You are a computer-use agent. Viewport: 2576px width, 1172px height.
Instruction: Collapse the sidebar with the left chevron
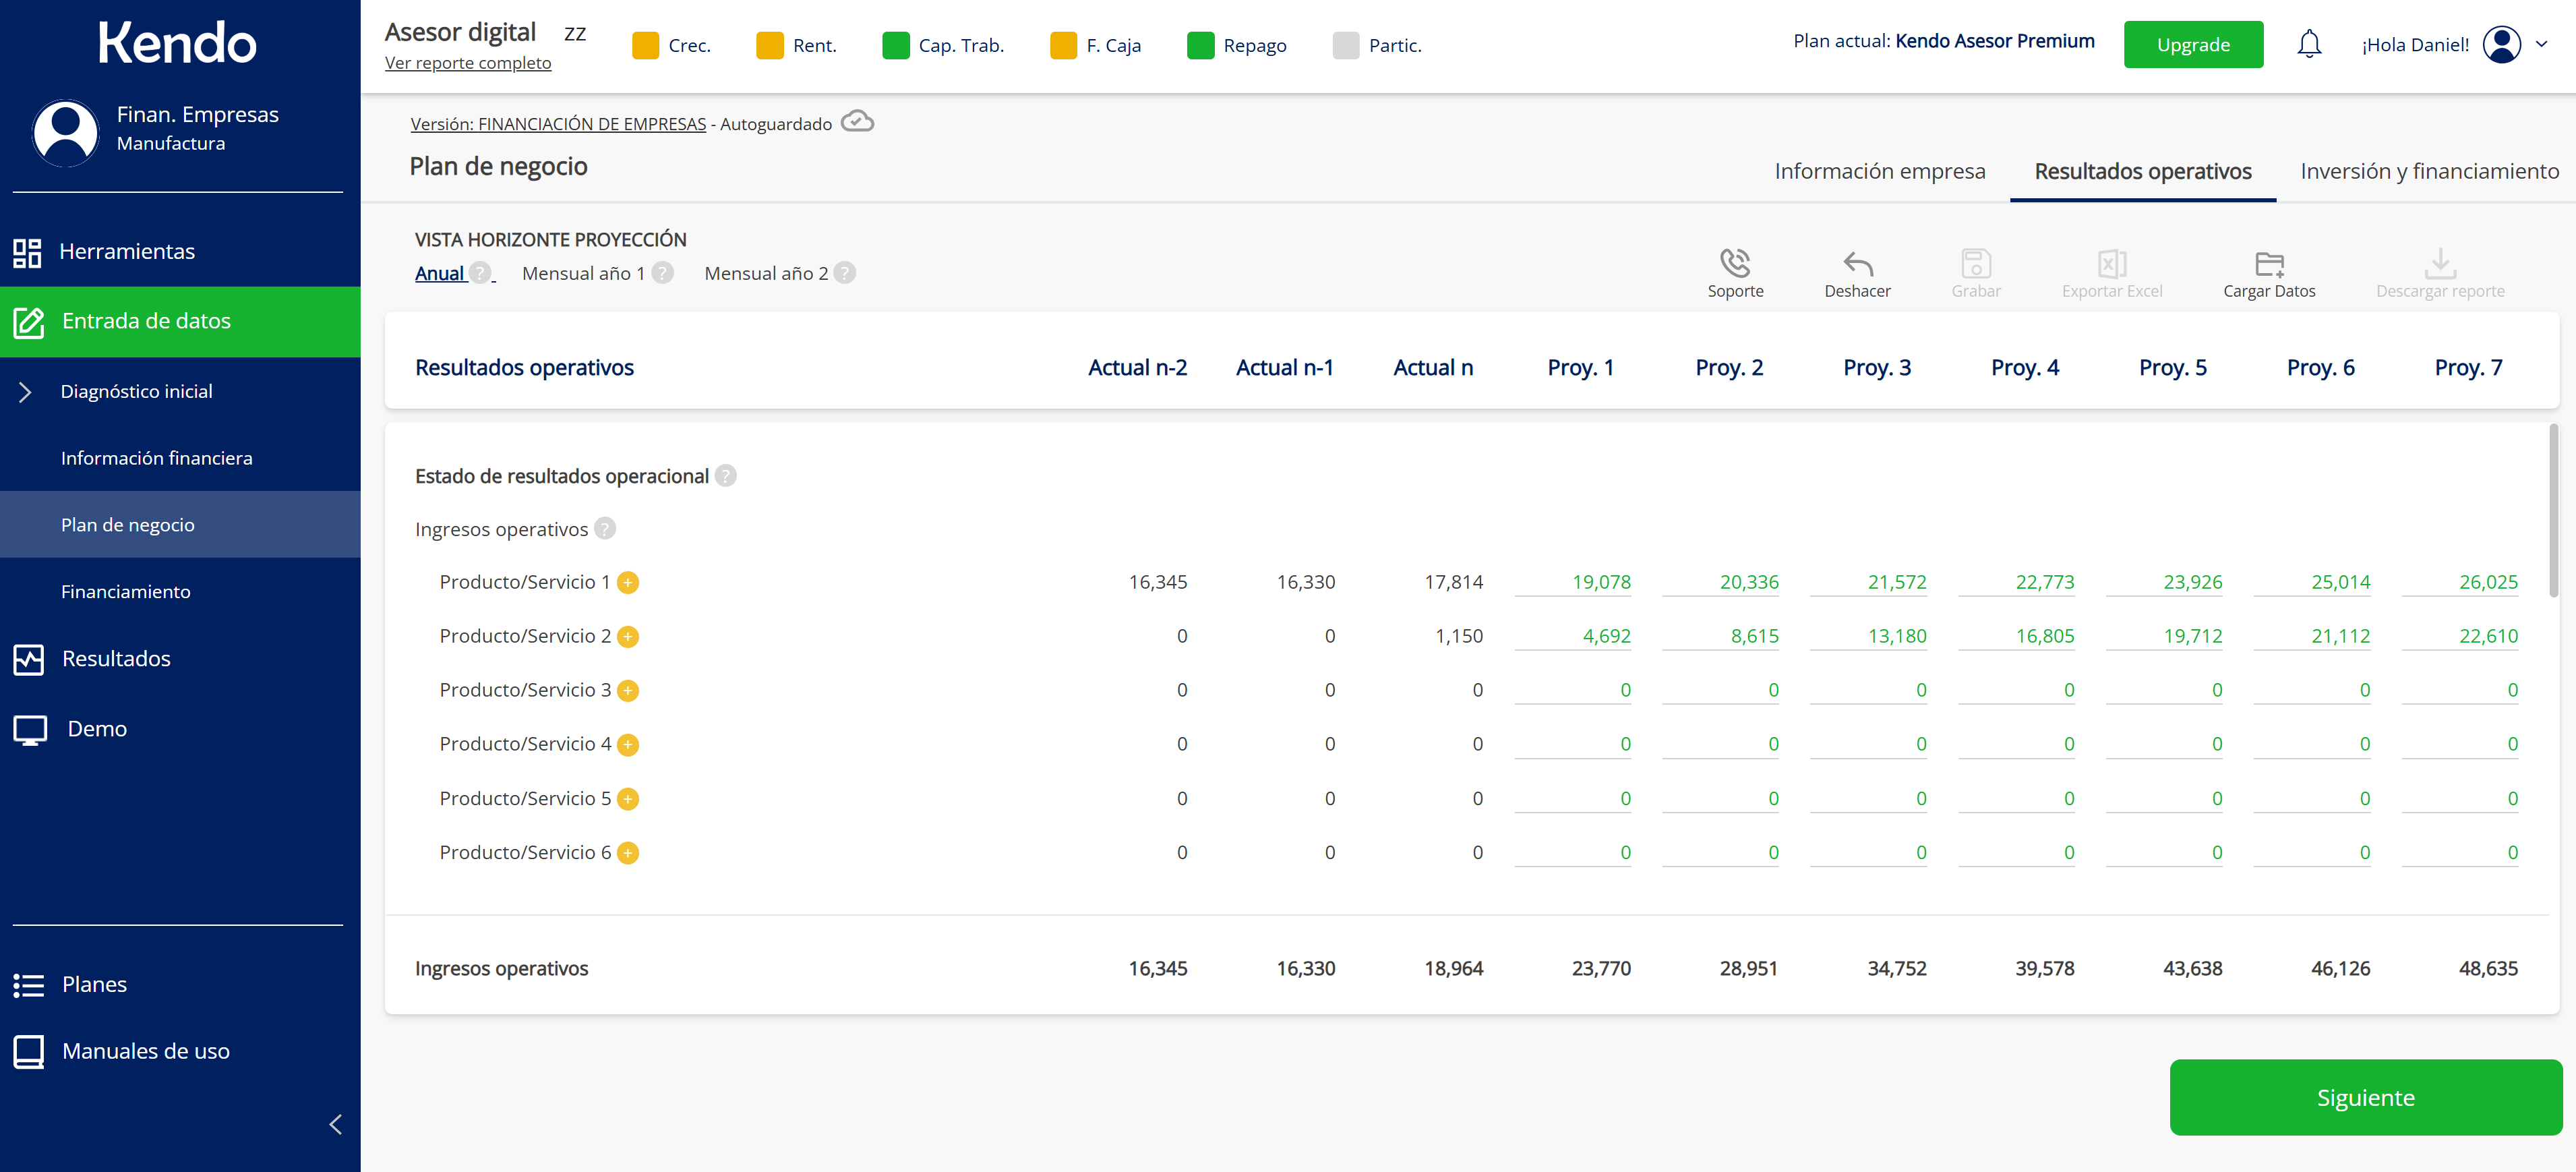coord(336,1124)
